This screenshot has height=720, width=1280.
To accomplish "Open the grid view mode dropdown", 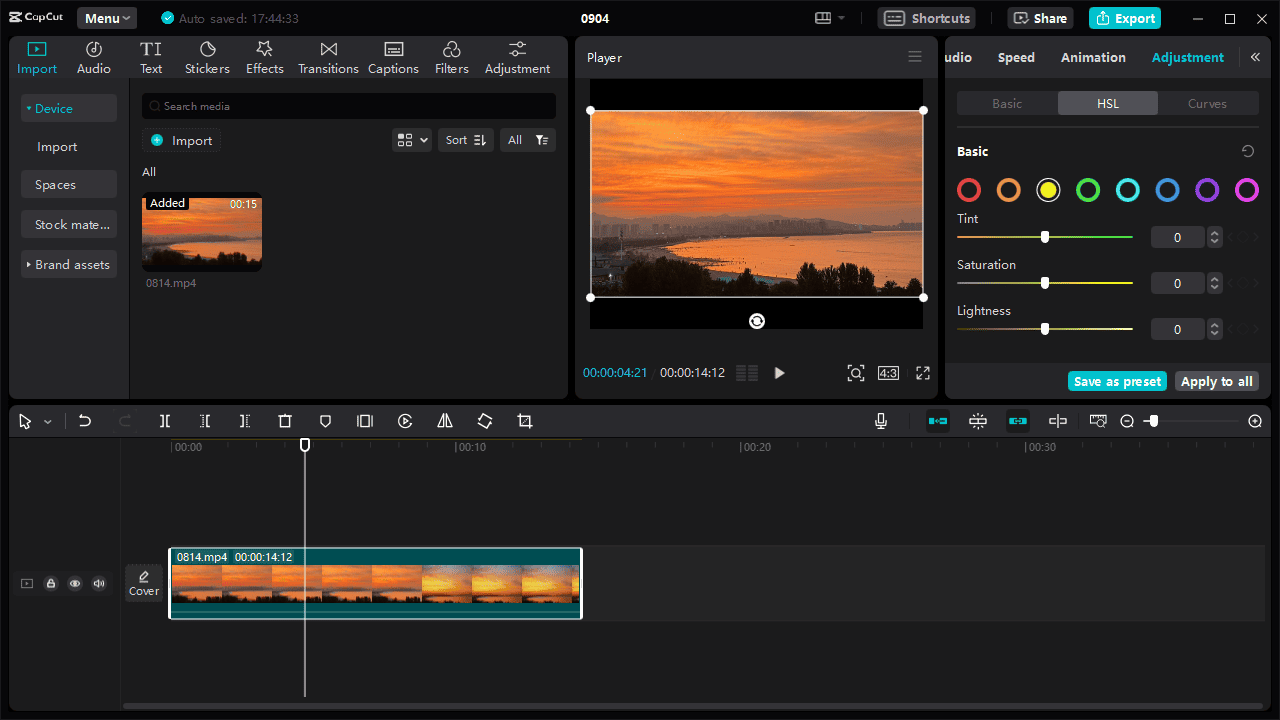I will click(x=412, y=140).
